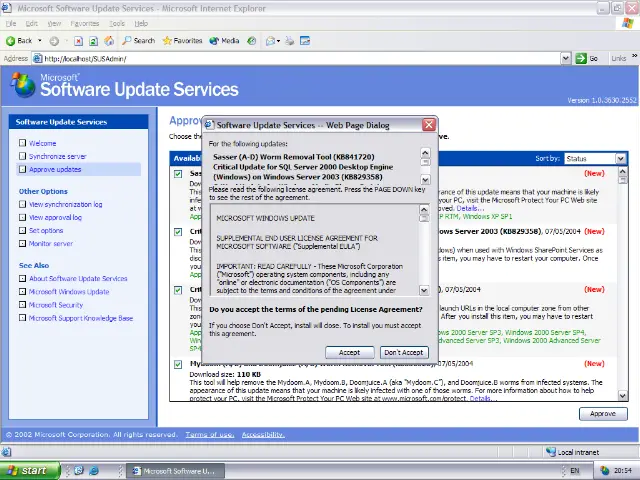Open About Software Update Services link
Screen dimensions: 640x480
[x=78, y=278]
